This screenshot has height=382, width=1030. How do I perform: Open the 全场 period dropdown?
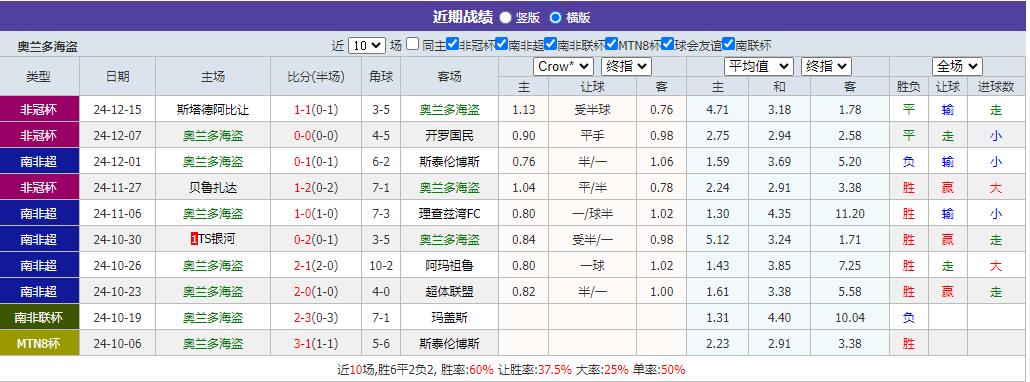pos(957,66)
